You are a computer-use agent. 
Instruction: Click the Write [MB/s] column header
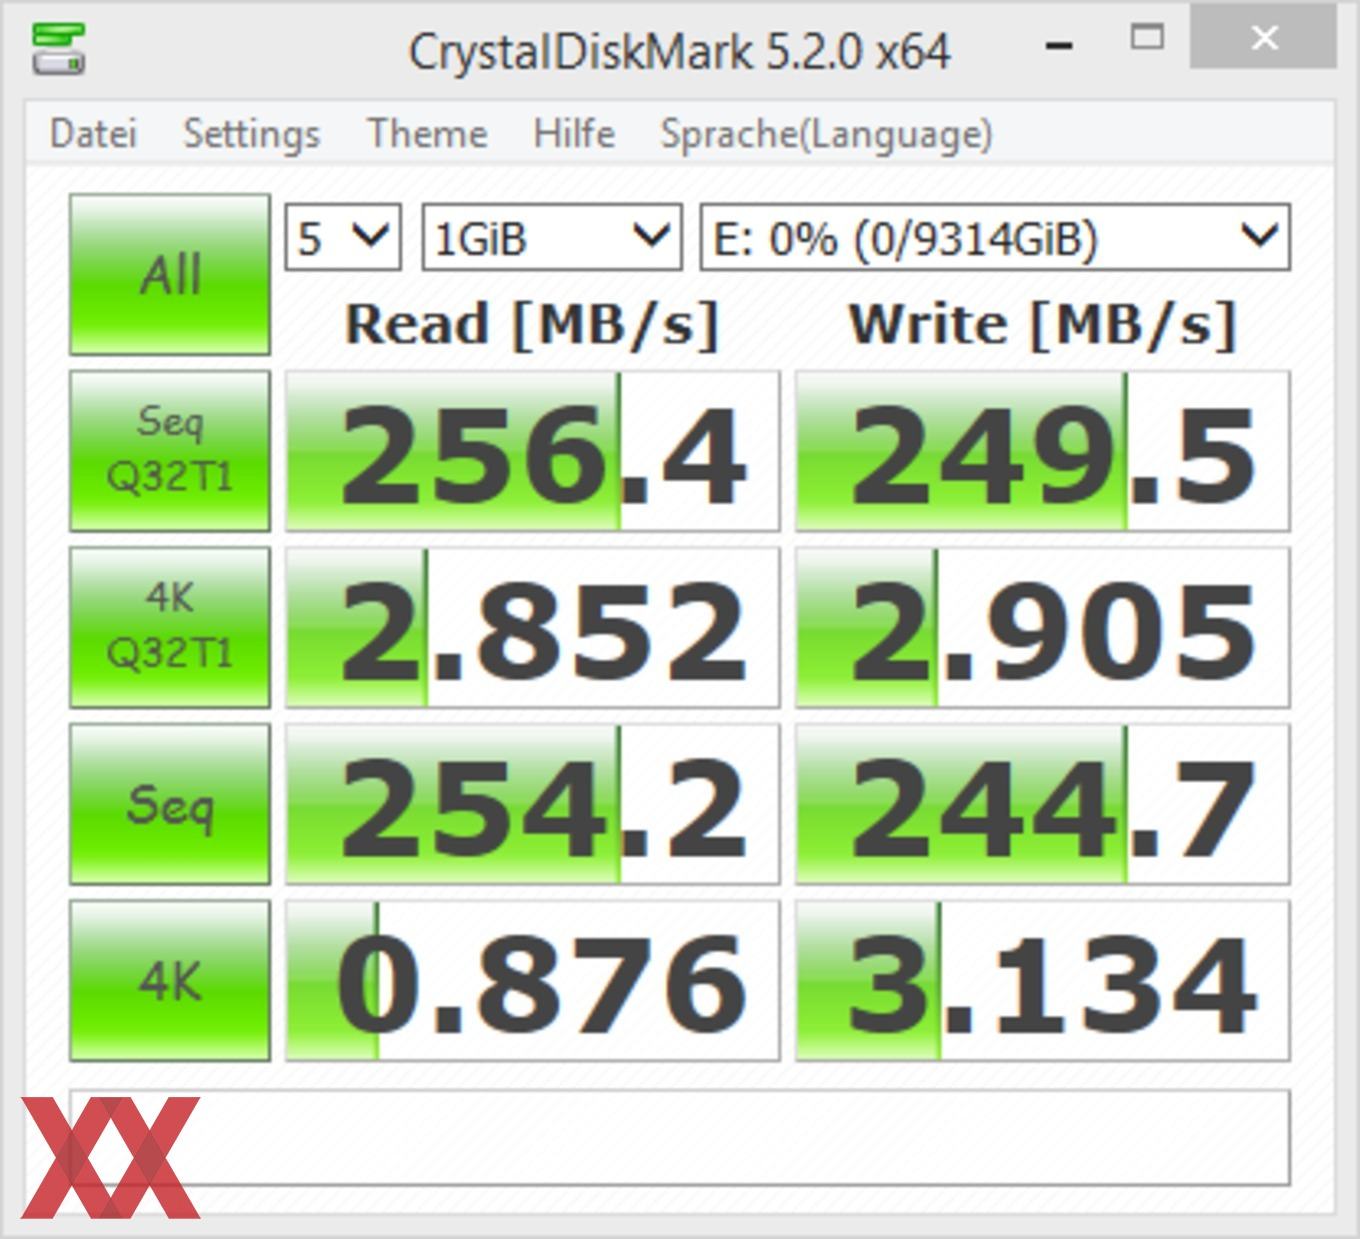(1043, 325)
